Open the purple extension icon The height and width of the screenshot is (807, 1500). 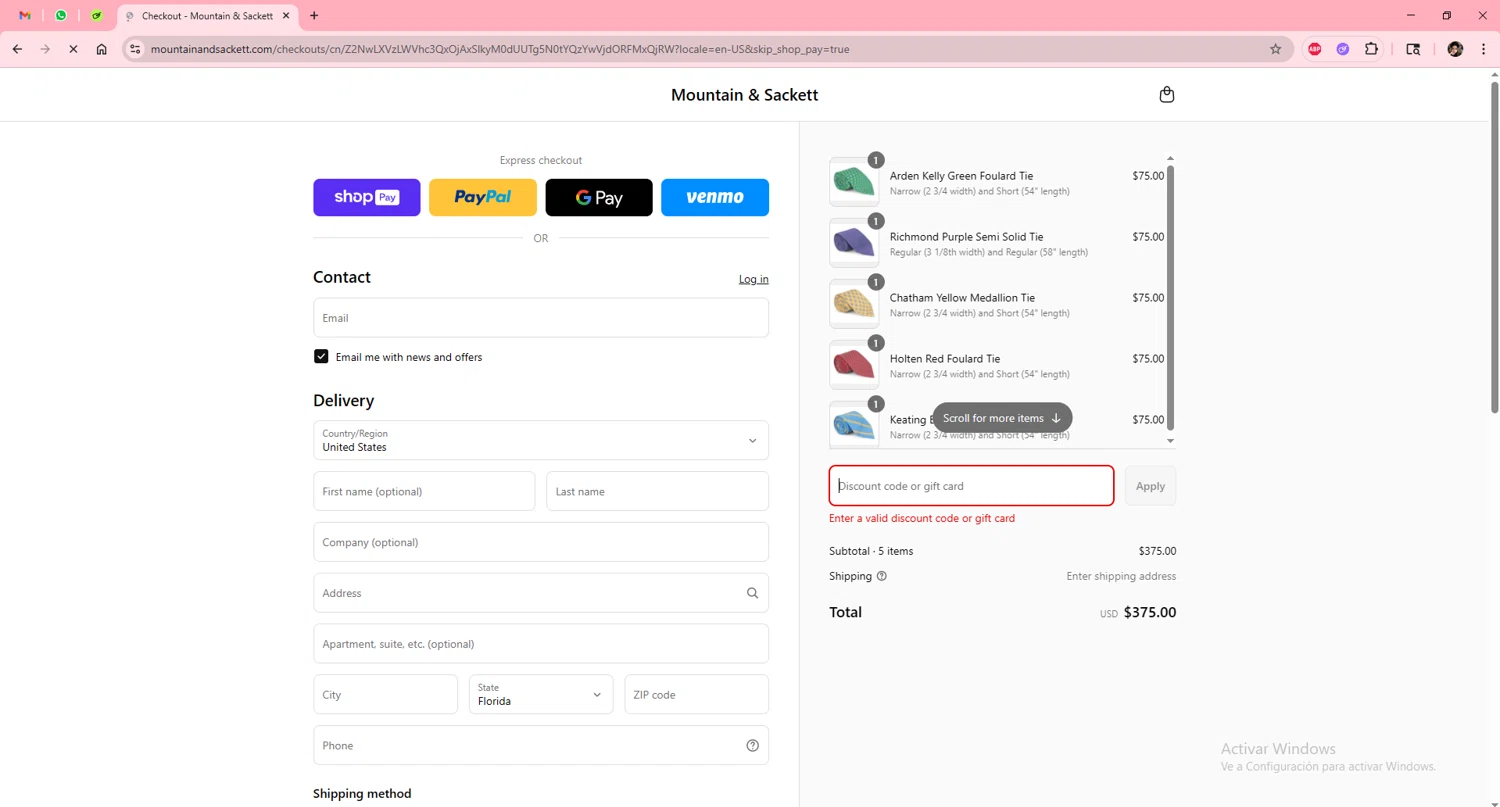click(1343, 49)
